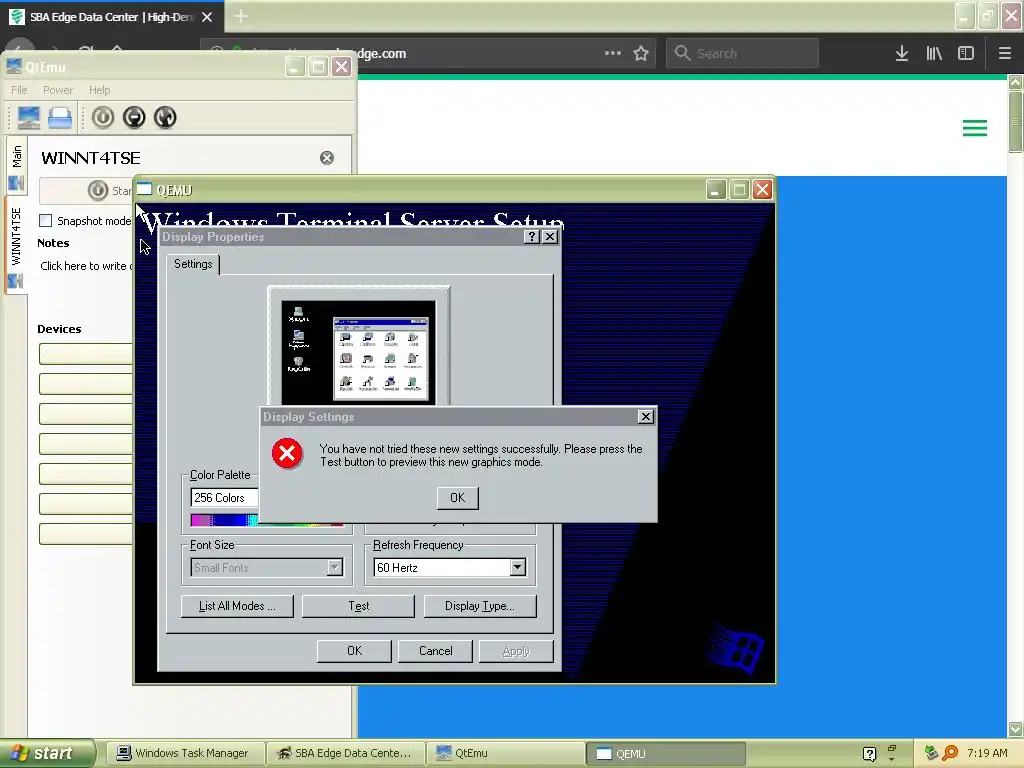Click the system tray clock
The image size is (1024, 768).
[x=987, y=753]
